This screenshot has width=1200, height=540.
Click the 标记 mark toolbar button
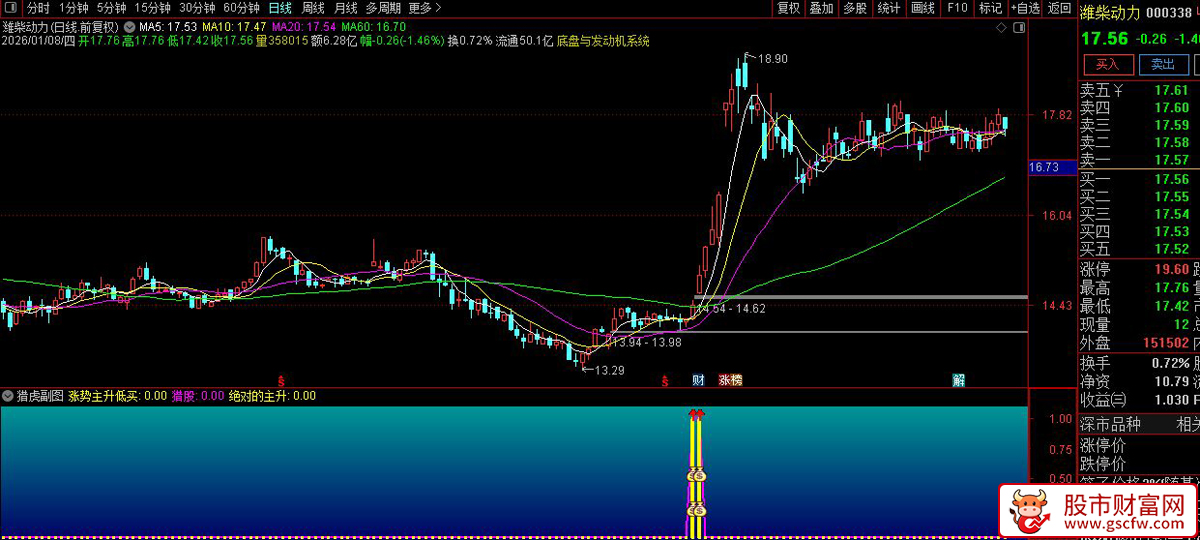tap(990, 8)
